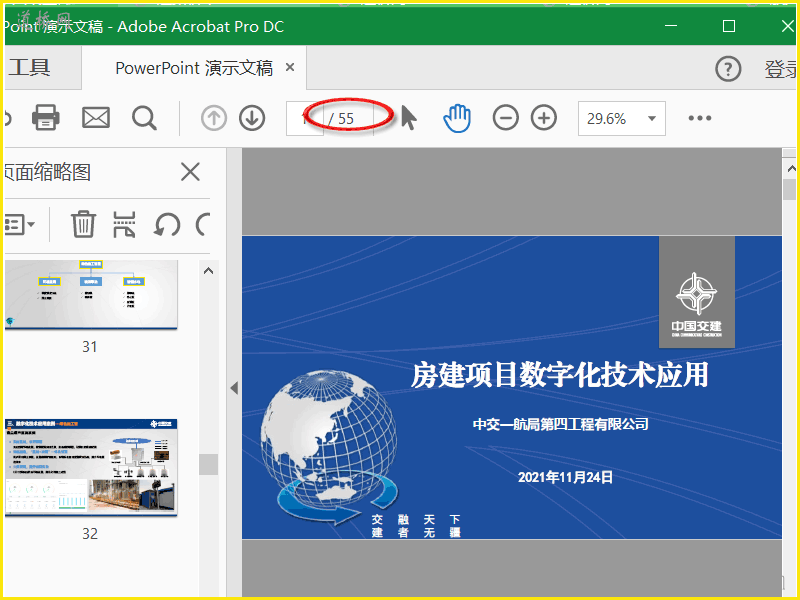Click the thumbnail panel scrollbar handle
The image size is (800, 600).
point(208,464)
